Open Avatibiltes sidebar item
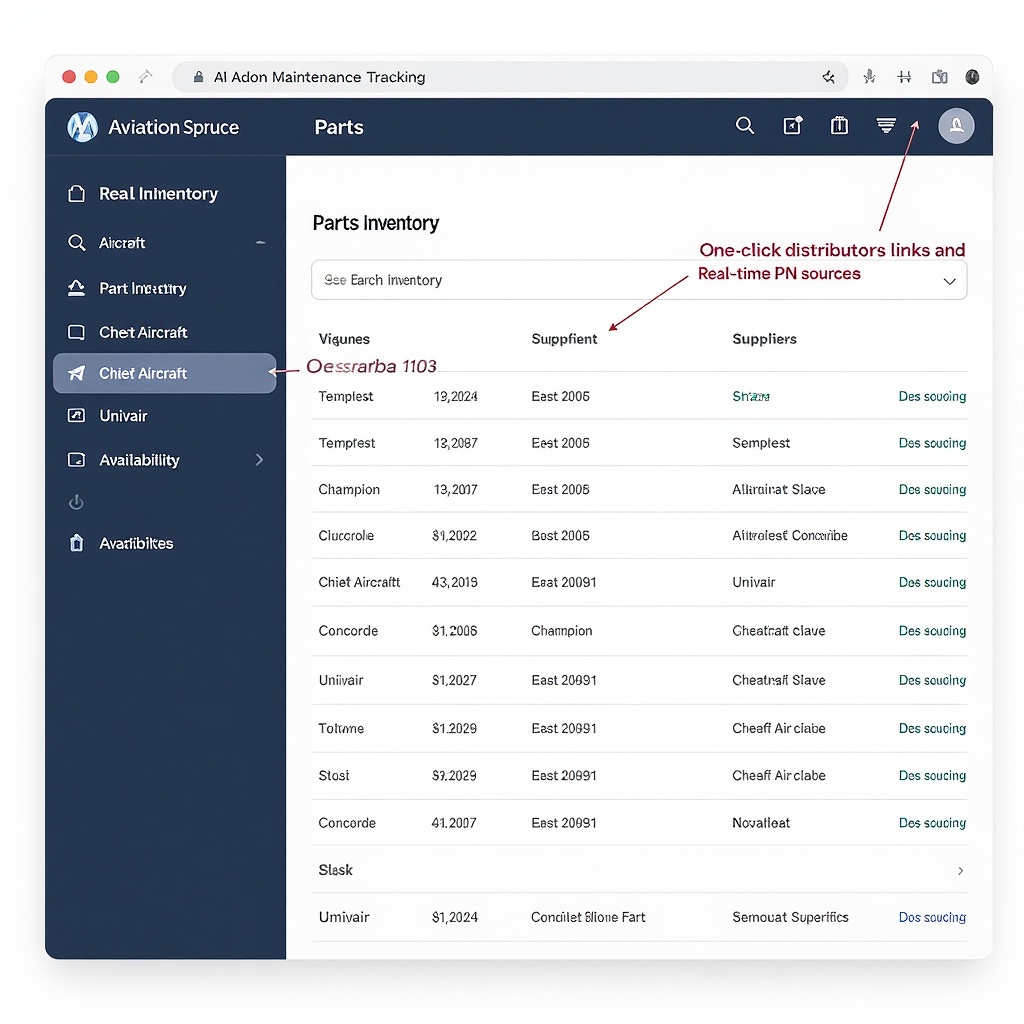 [136, 543]
